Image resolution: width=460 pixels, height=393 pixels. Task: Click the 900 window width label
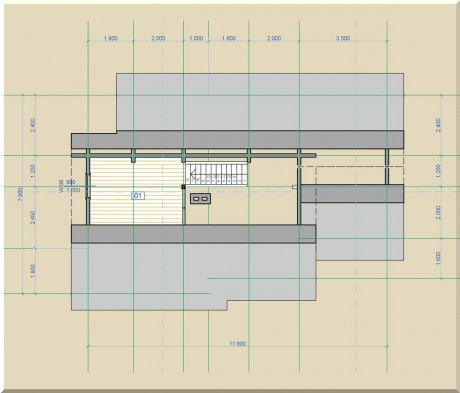(71, 182)
